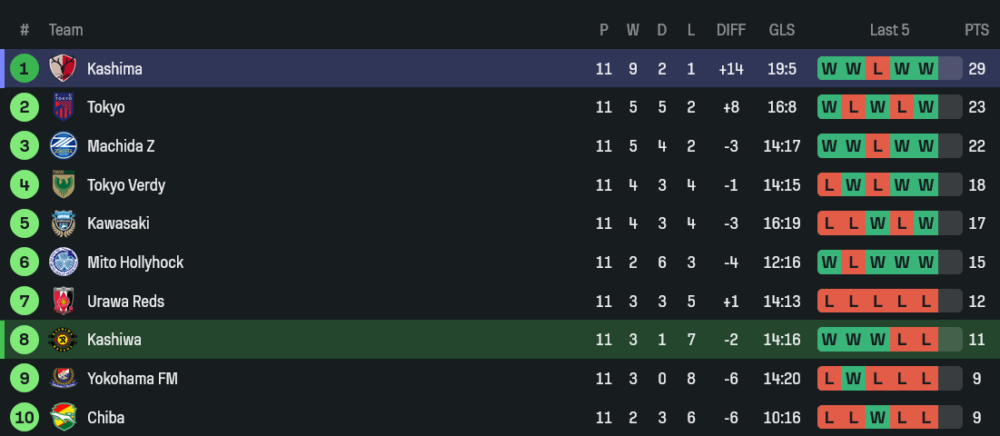Click the Kashima club crest icon
The image size is (1000, 436).
(x=63, y=69)
